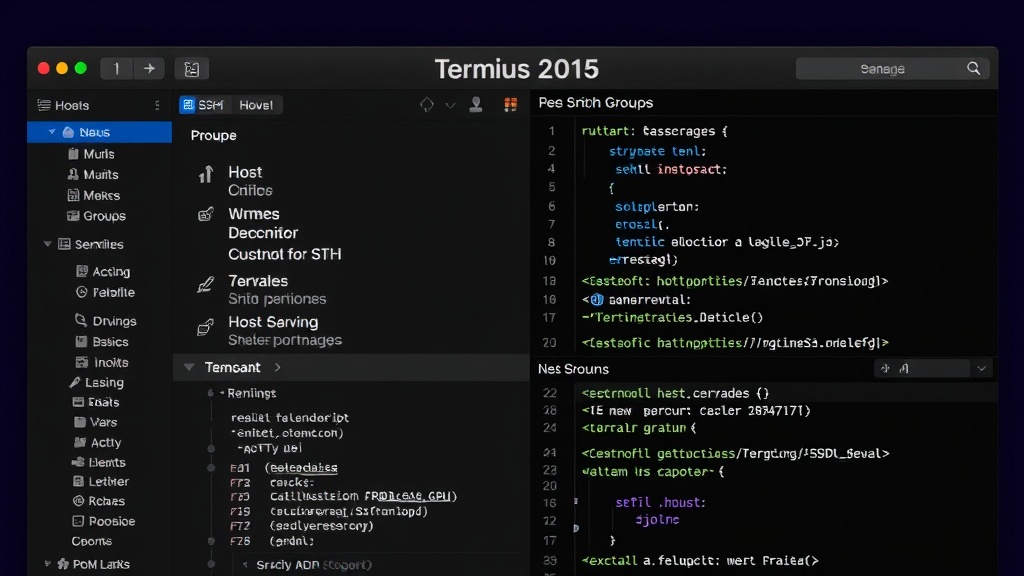Click the Rches circular icon
The width and height of the screenshot is (1024, 576).
point(78,501)
